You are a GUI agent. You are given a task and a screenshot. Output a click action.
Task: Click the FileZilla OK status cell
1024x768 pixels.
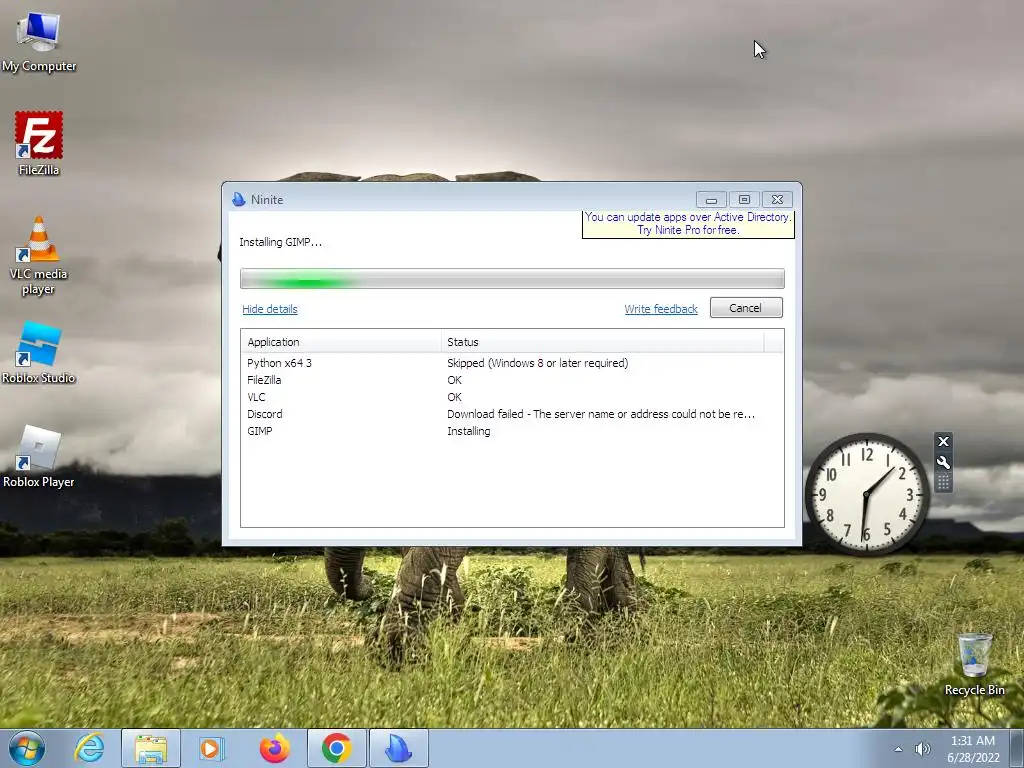[x=455, y=380]
